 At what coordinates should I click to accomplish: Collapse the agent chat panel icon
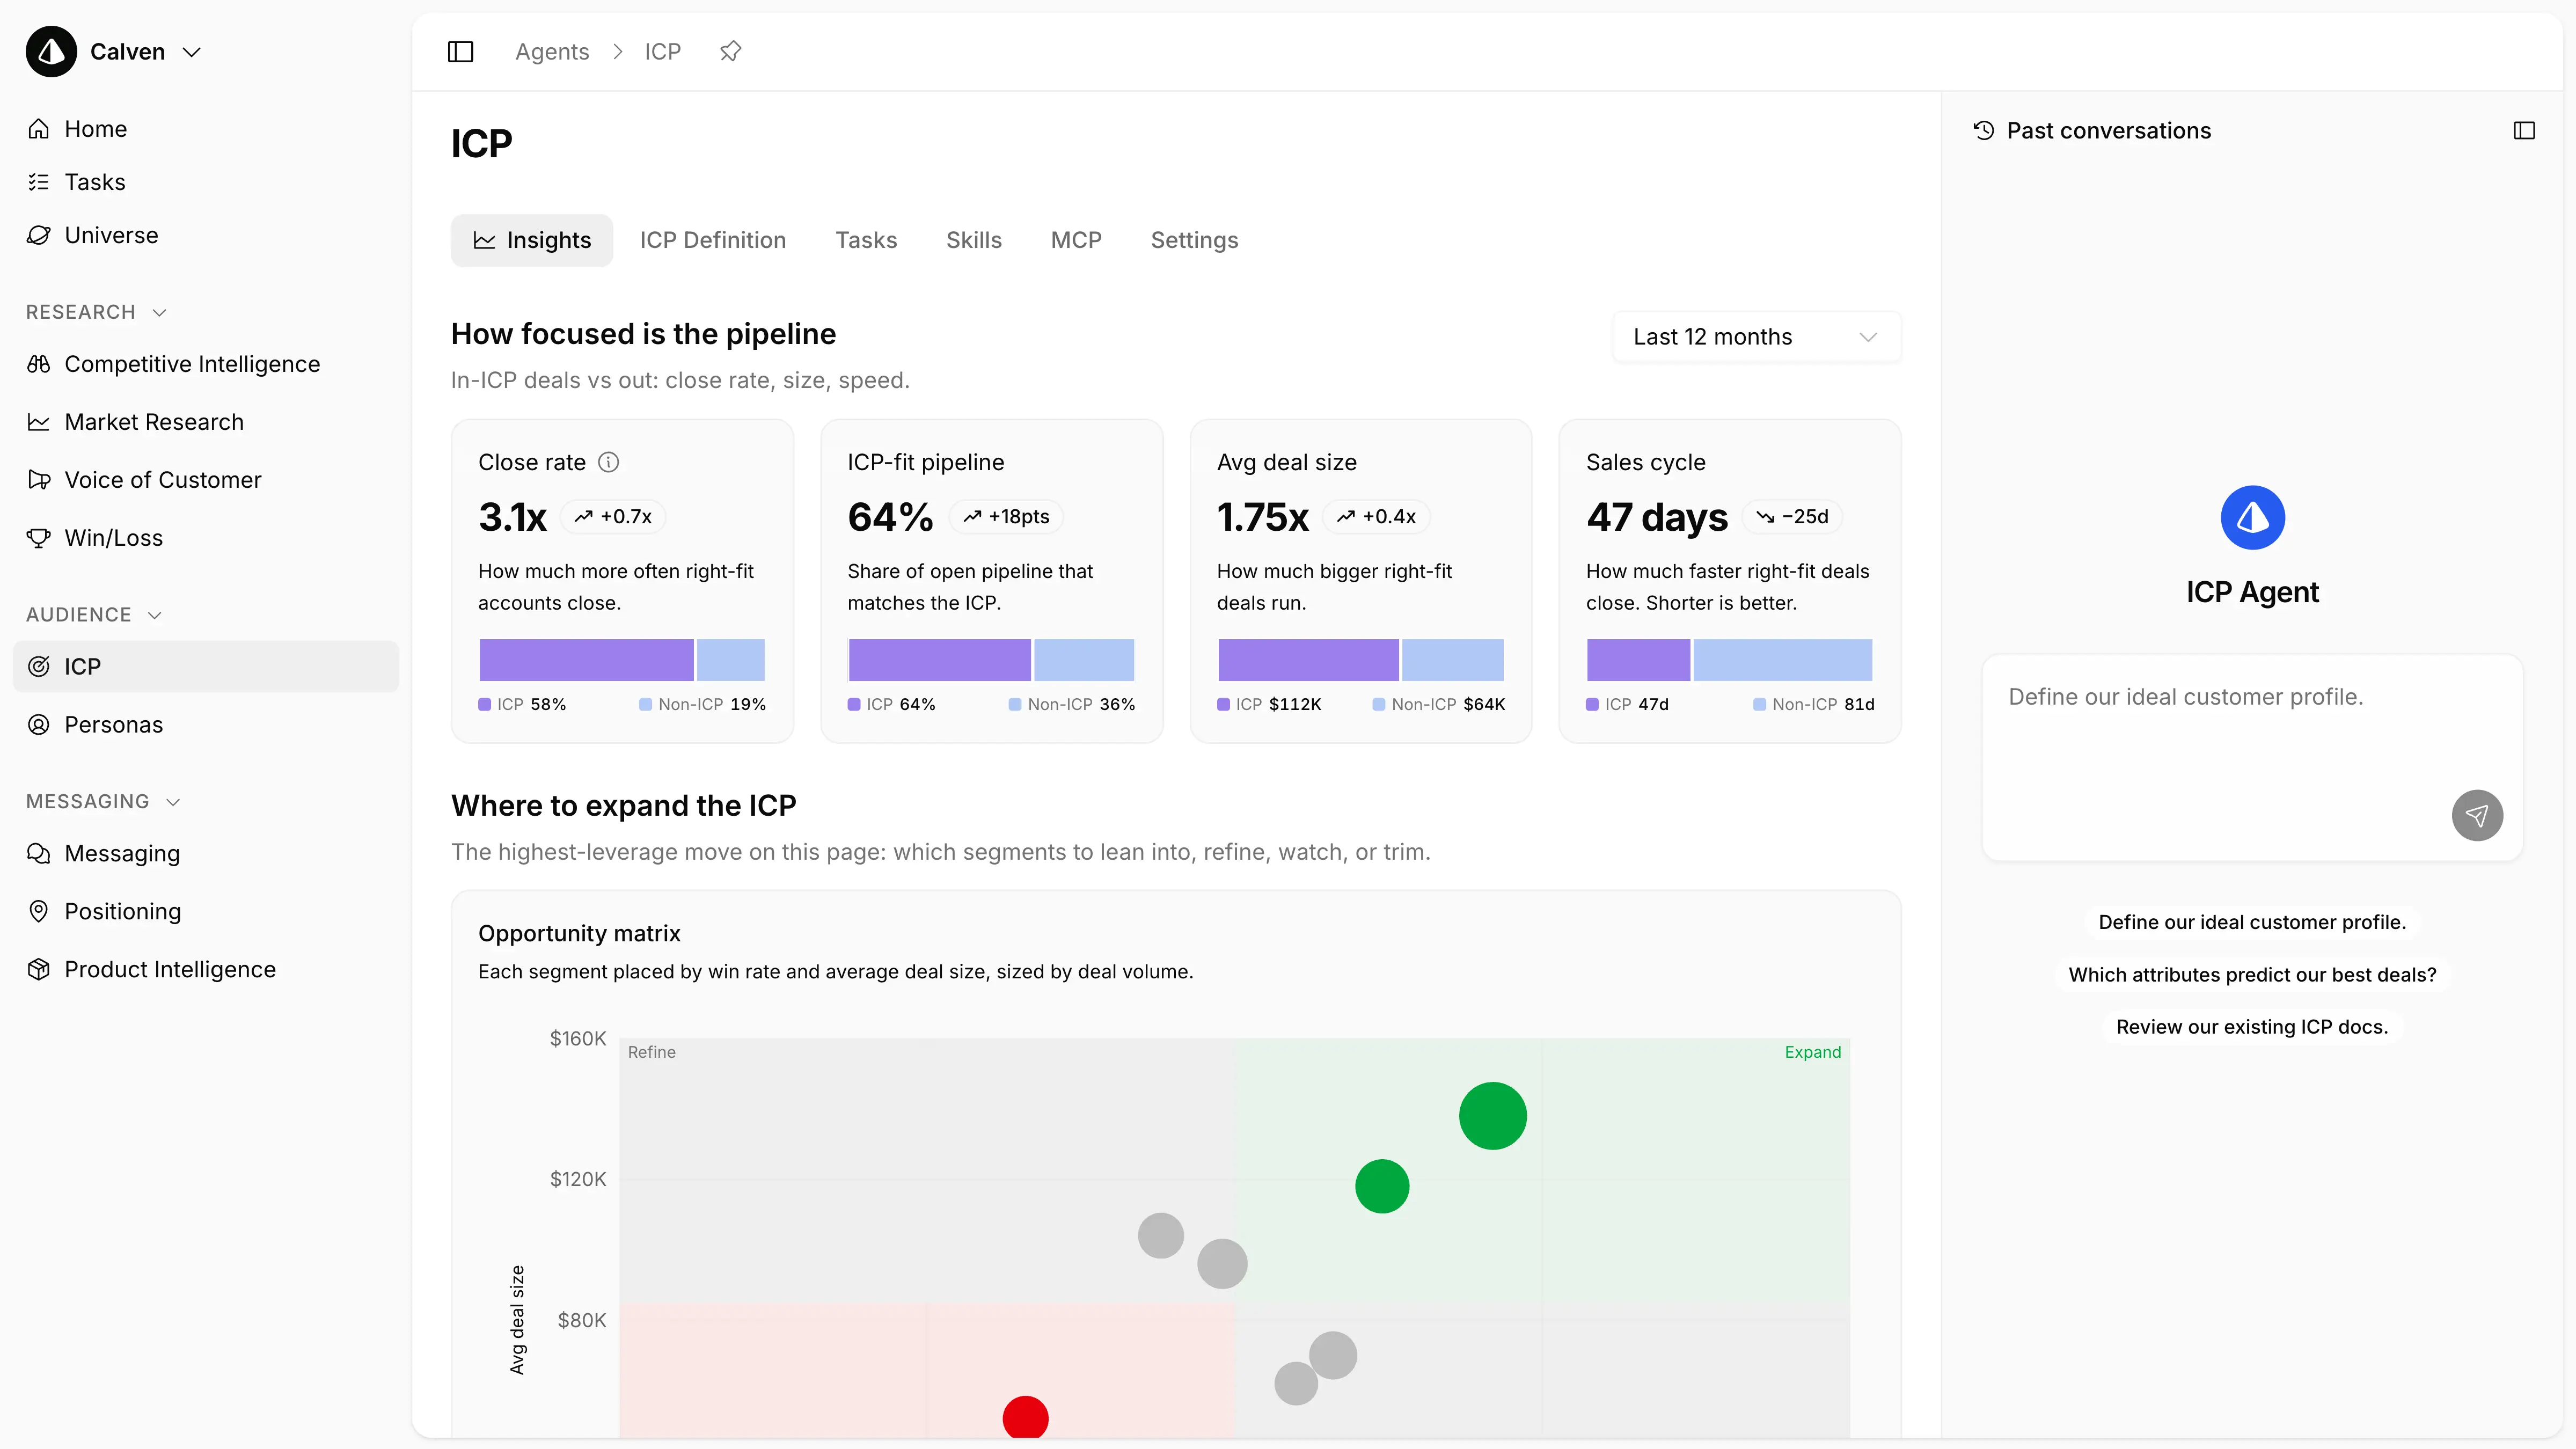coord(2524,131)
